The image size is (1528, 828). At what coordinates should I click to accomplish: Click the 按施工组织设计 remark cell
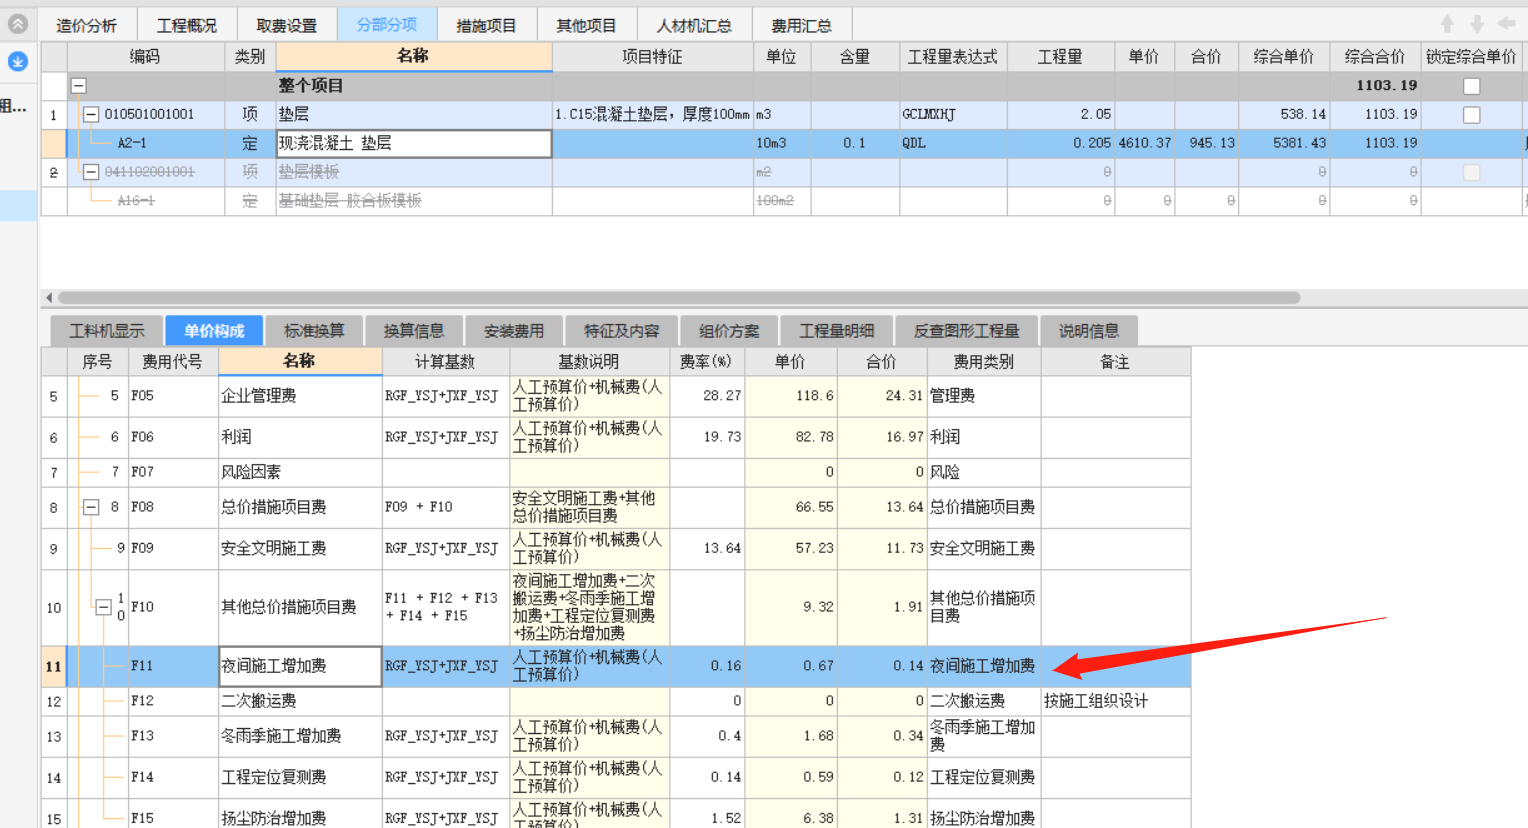(x=1115, y=701)
